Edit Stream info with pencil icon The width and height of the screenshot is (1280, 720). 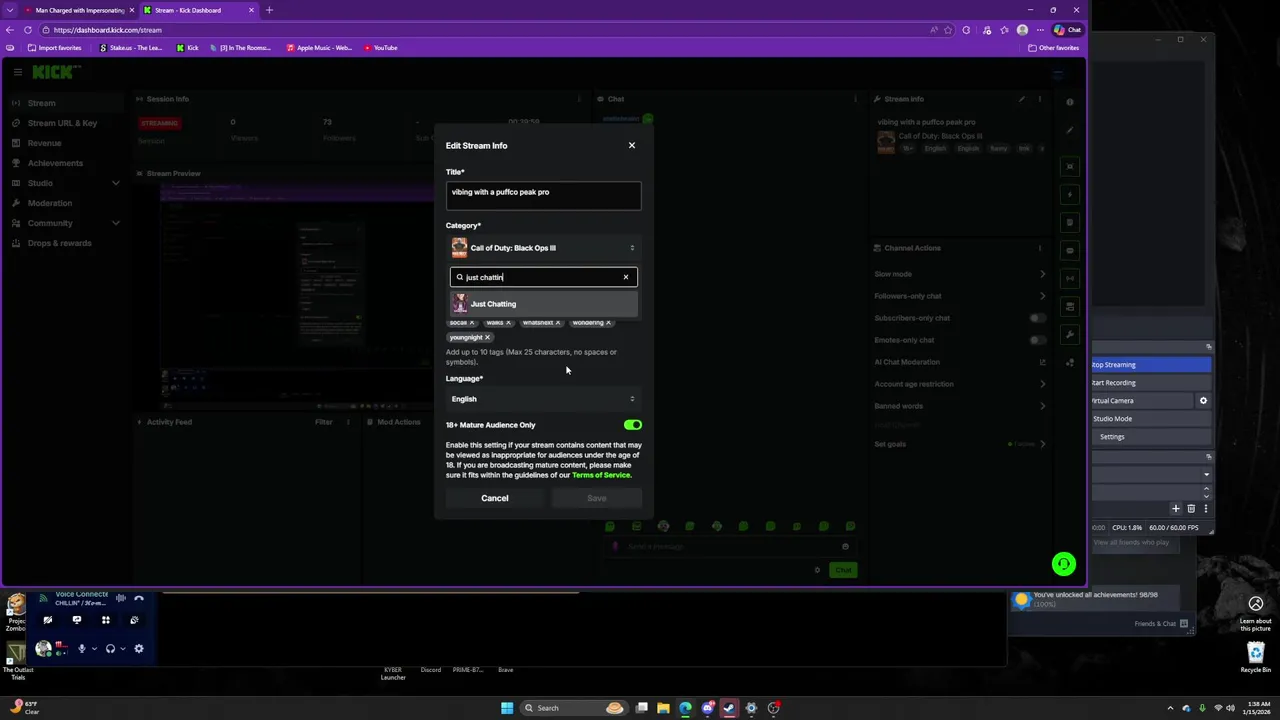tap(1022, 99)
